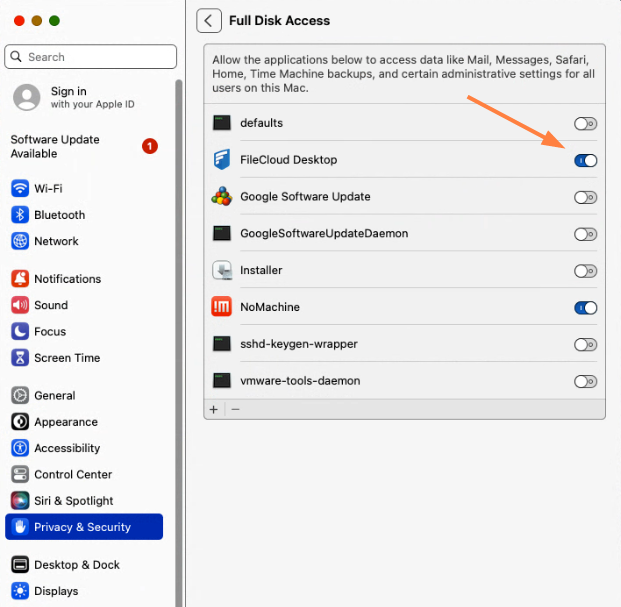Select General in the sidebar
Image resolution: width=621 pixels, height=607 pixels.
tap(54, 395)
